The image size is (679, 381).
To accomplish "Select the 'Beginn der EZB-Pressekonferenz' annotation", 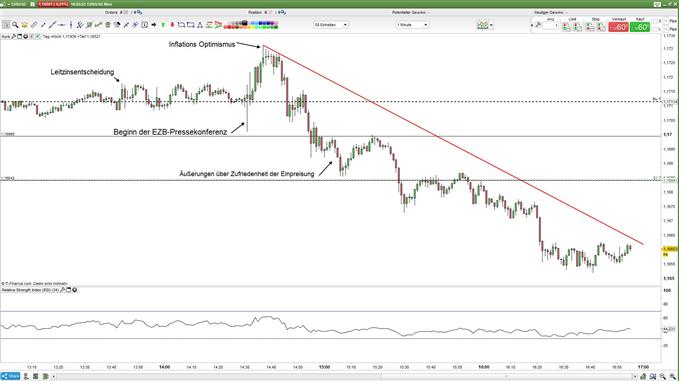I will point(170,132).
